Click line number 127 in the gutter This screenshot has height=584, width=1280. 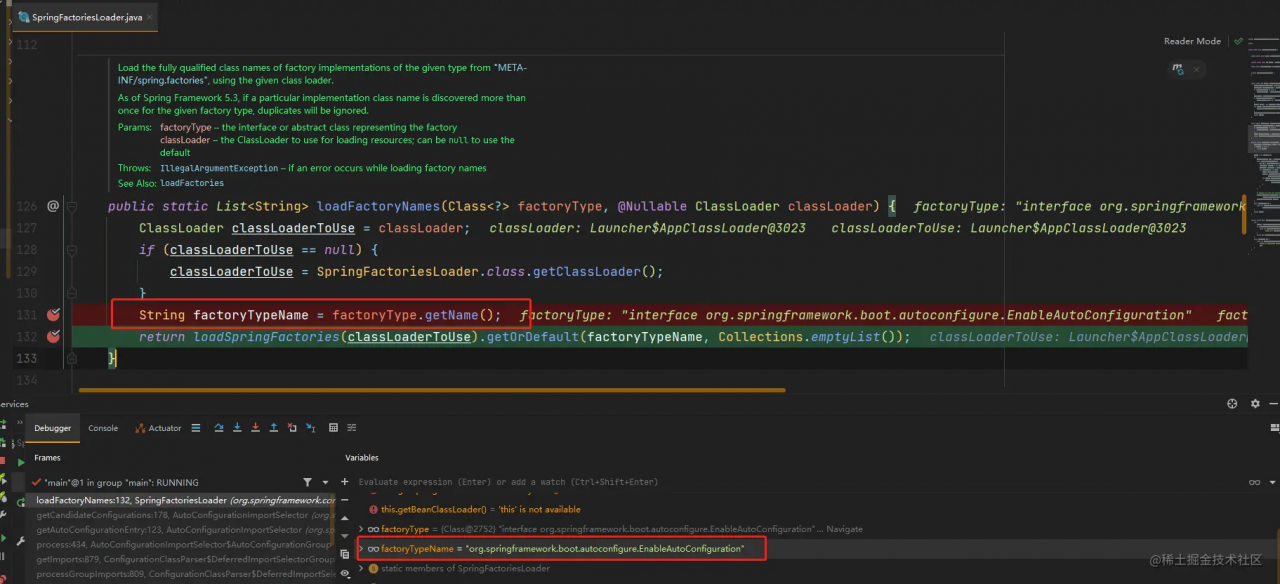(x=27, y=228)
